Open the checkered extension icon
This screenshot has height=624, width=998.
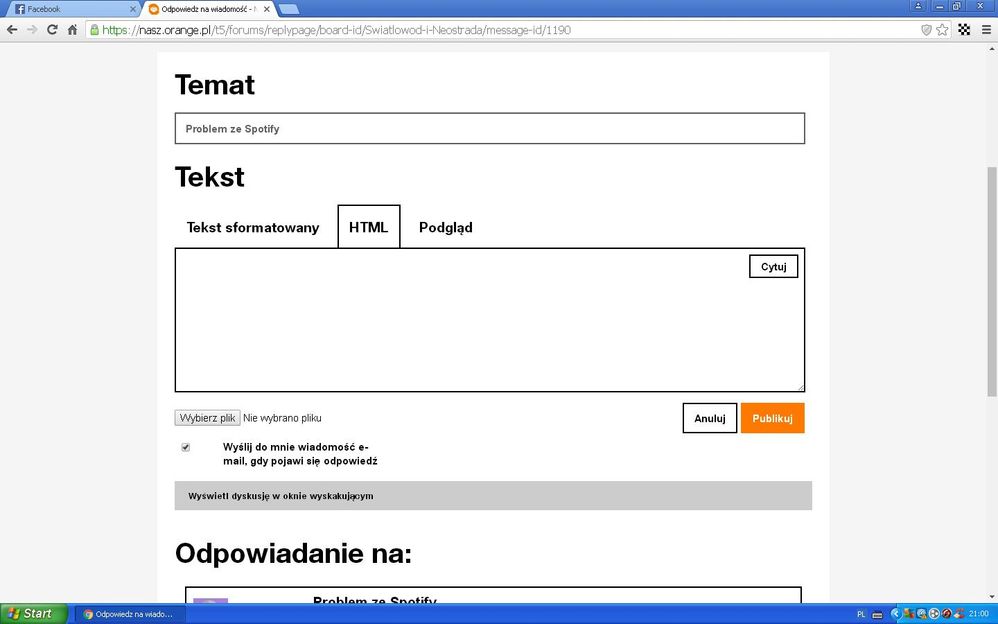coord(964,30)
